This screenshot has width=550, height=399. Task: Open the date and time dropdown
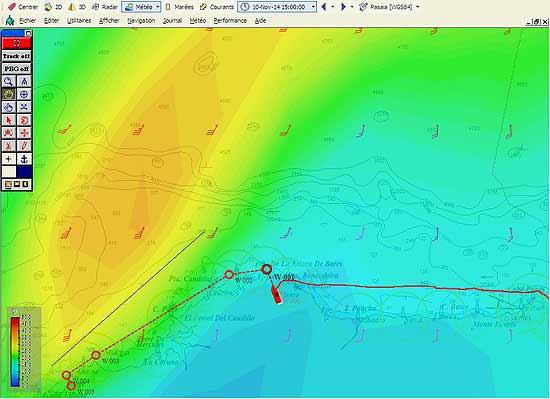(x=314, y=7)
